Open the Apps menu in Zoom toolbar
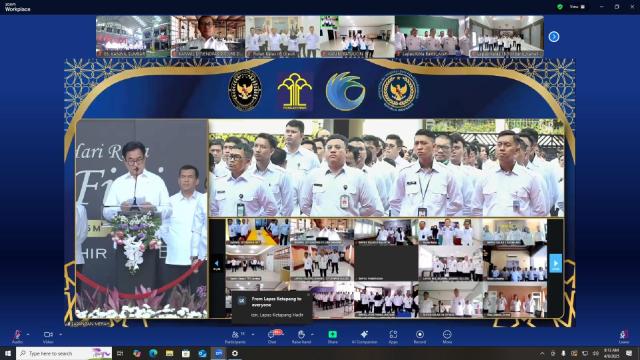This screenshot has height=360, width=640. 393,336
